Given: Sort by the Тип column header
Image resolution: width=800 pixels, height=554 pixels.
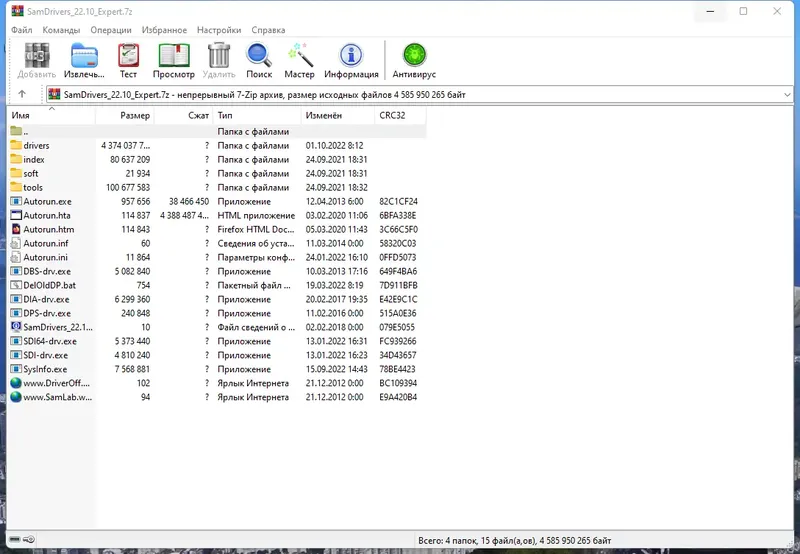Looking at the screenshot, I should point(257,115).
